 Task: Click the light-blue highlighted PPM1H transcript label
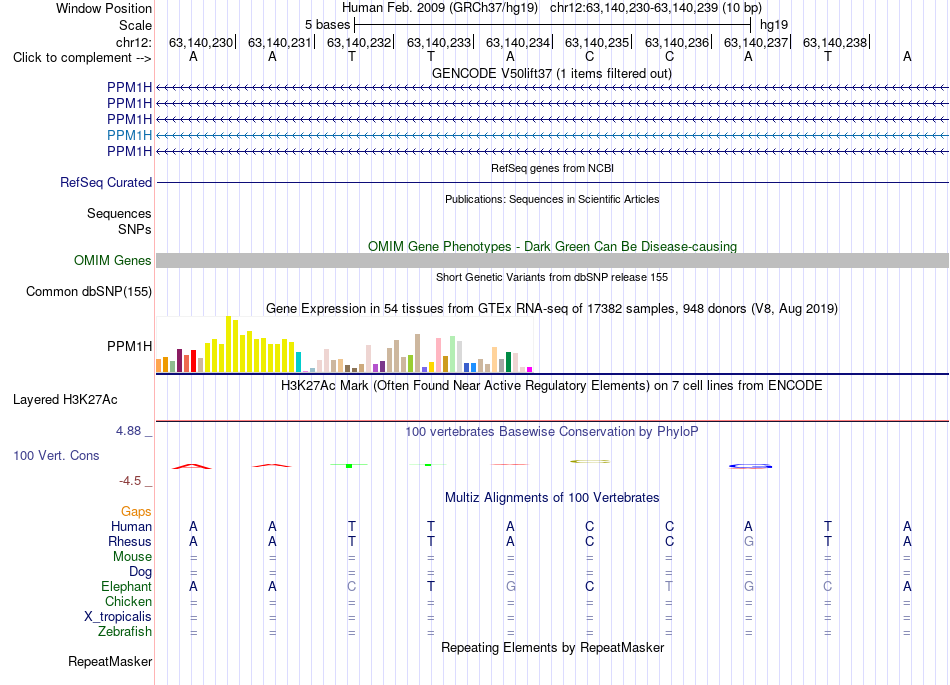tap(129, 135)
